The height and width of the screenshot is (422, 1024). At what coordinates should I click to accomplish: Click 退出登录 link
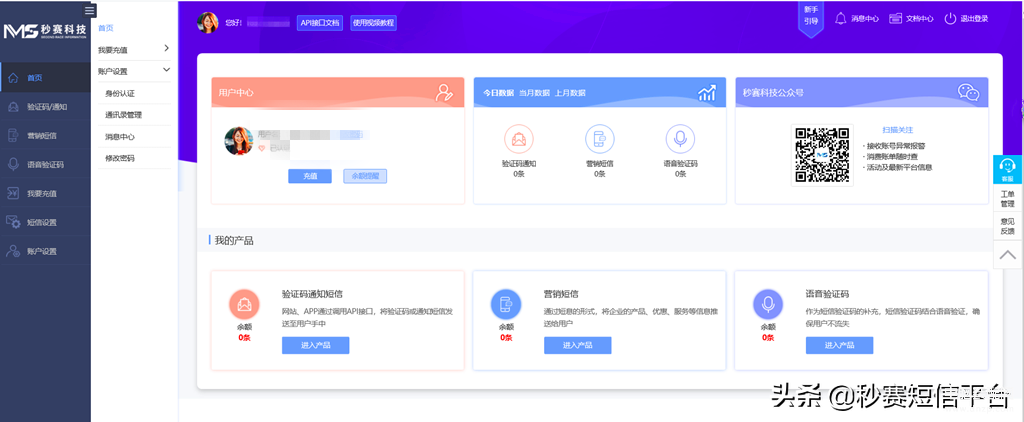pyautogui.click(x=974, y=19)
